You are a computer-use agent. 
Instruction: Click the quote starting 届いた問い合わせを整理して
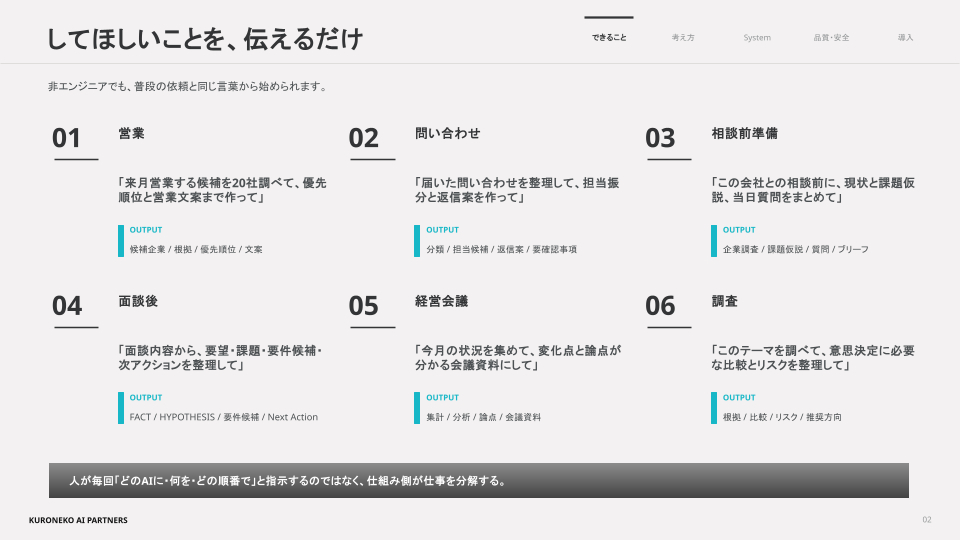517,190
